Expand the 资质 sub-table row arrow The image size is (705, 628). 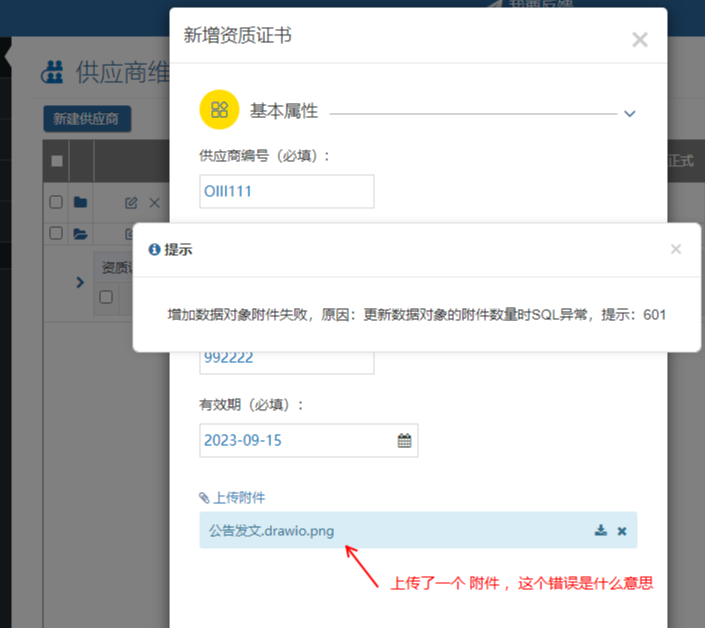click(80, 283)
